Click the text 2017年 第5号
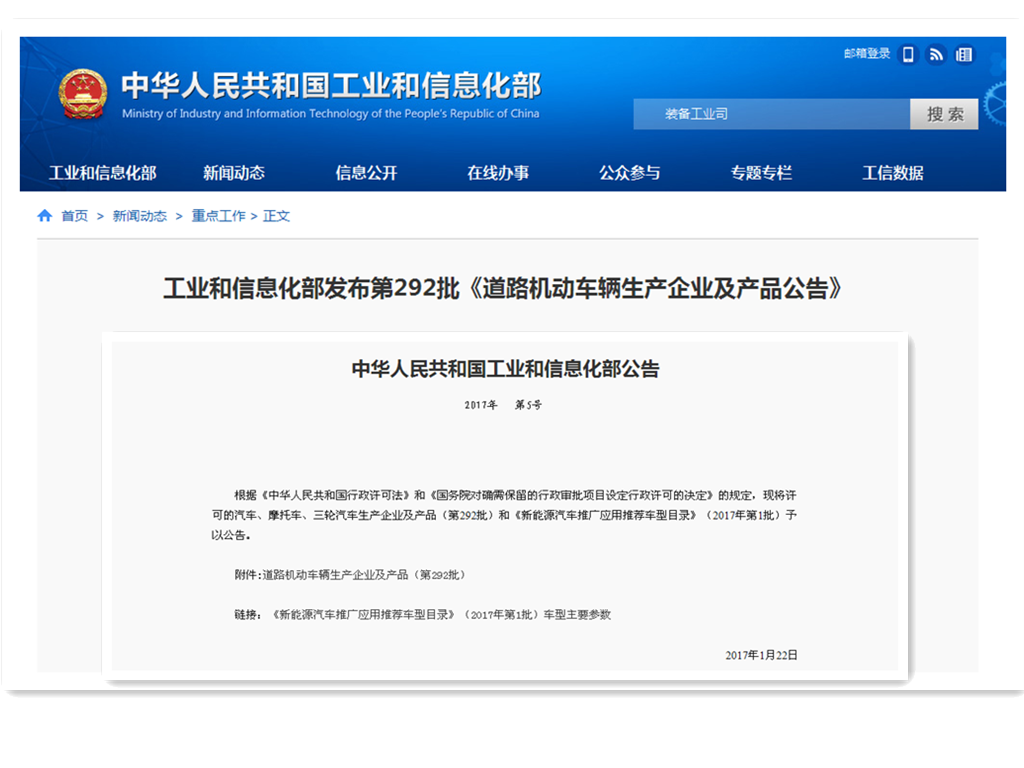The width and height of the screenshot is (1024, 768). tap(503, 405)
